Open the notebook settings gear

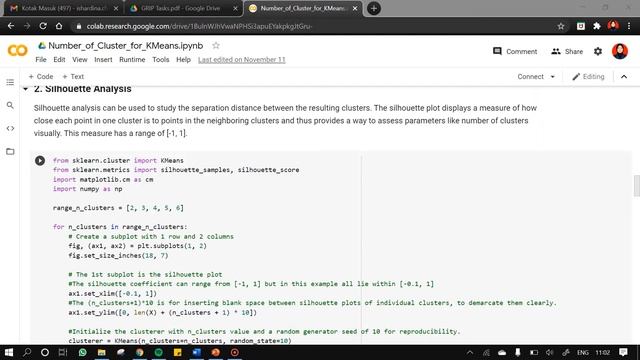(x=598, y=51)
